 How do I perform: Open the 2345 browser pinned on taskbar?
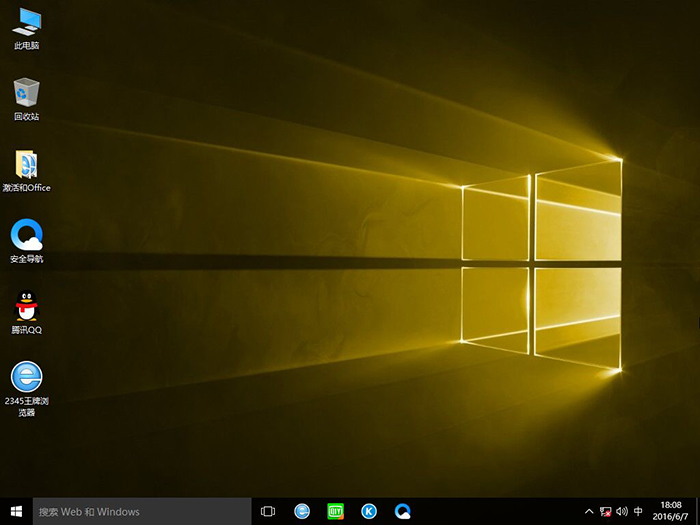[302, 511]
